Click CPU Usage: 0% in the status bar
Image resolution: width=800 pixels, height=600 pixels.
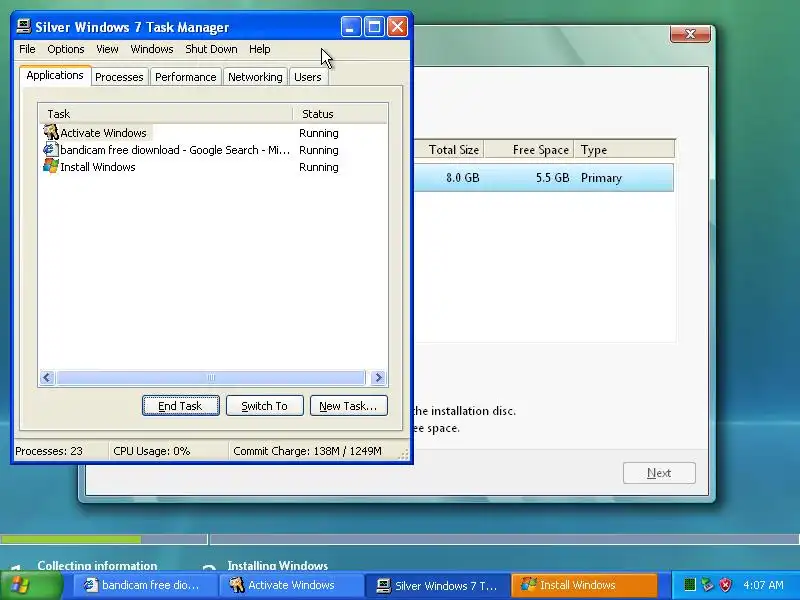tap(152, 451)
